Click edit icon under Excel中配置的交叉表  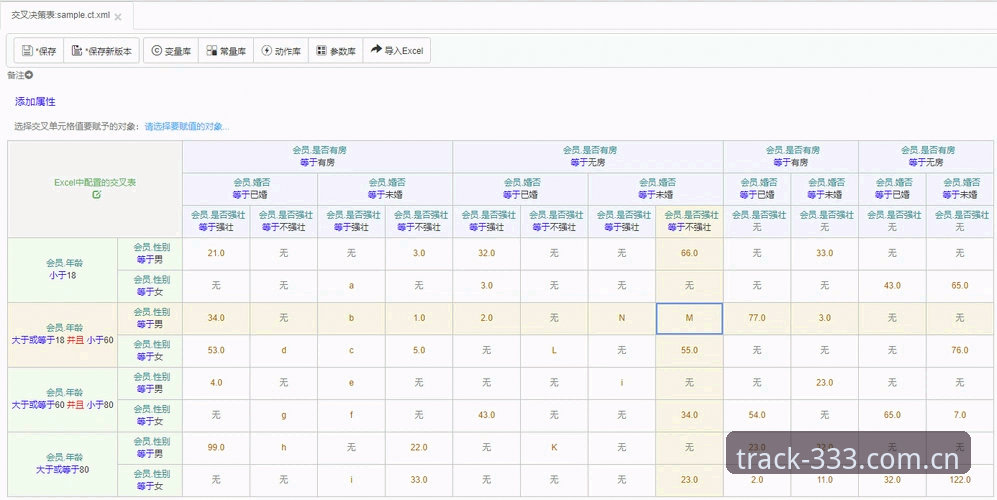(x=95, y=195)
